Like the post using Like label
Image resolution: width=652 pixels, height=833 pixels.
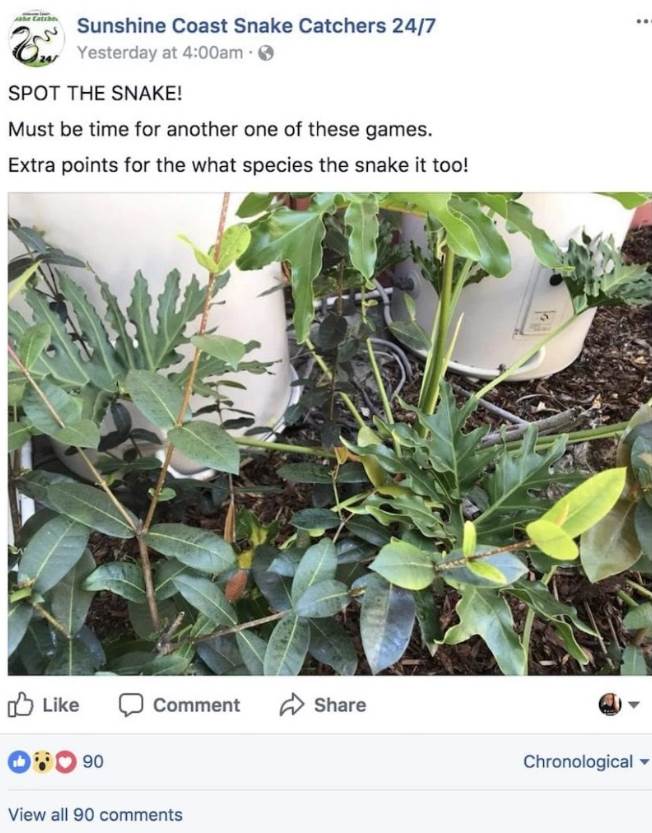click(61, 706)
